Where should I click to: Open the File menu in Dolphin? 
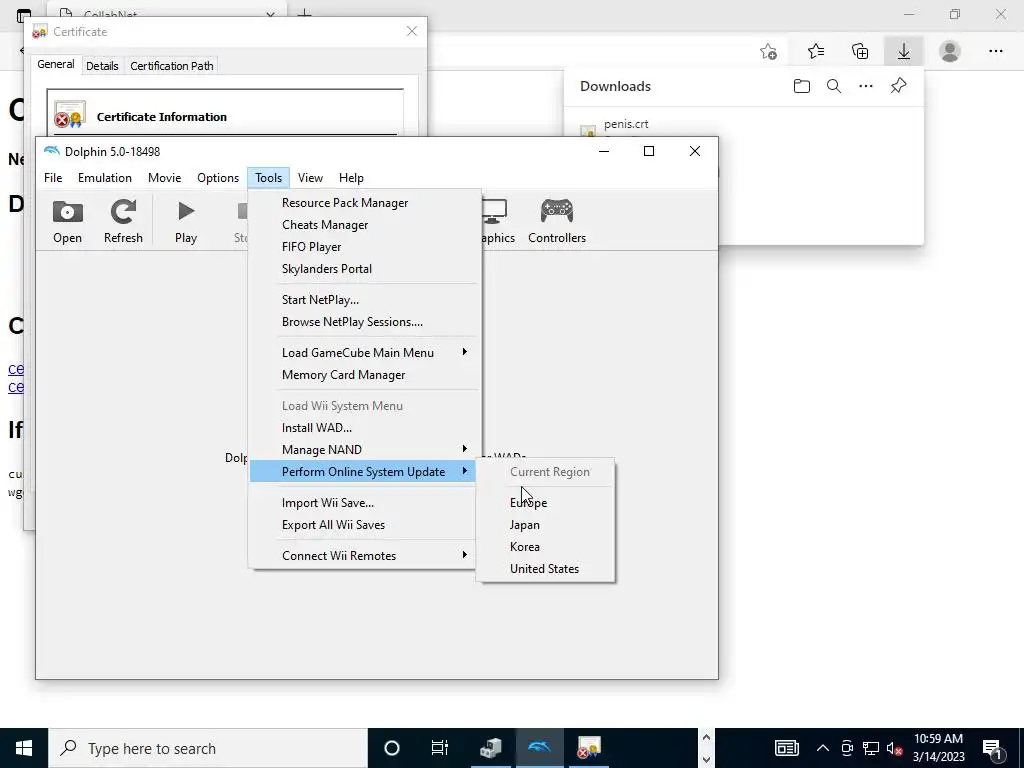coord(53,178)
